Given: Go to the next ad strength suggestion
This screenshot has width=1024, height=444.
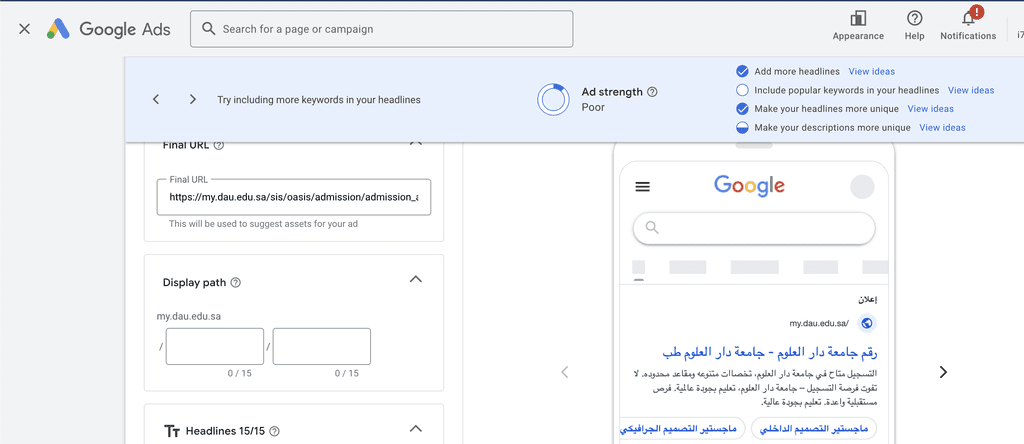Looking at the screenshot, I should [x=193, y=99].
